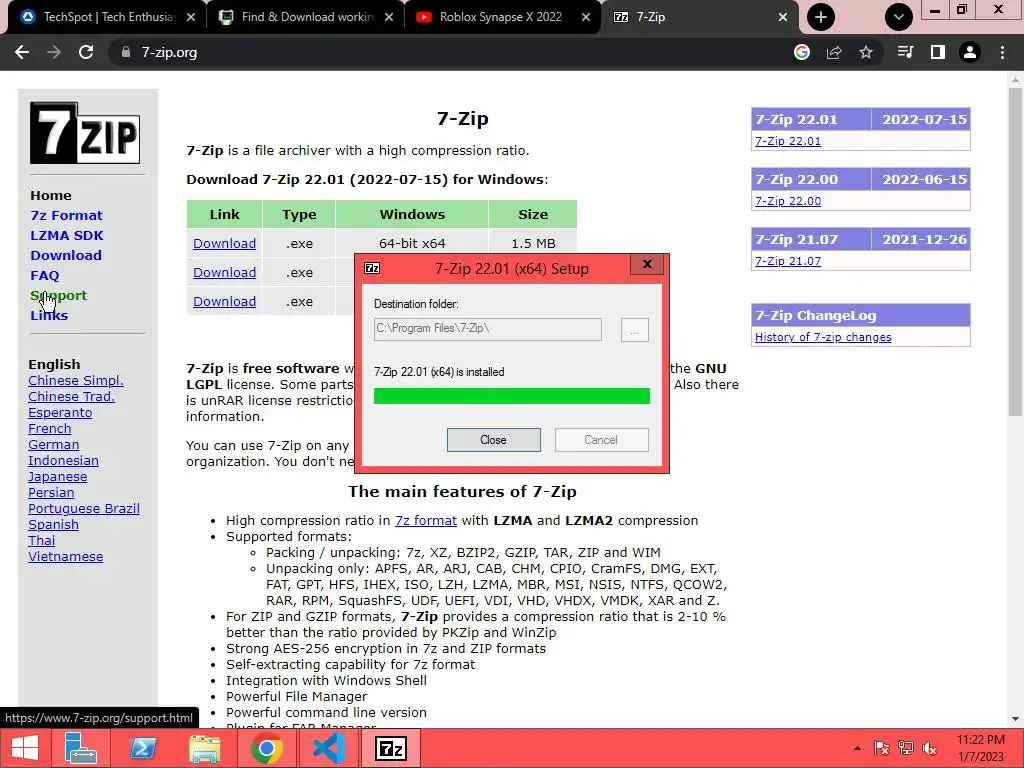
Task: Open Server Manager from the taskbar
Action: tap(81, 748)
